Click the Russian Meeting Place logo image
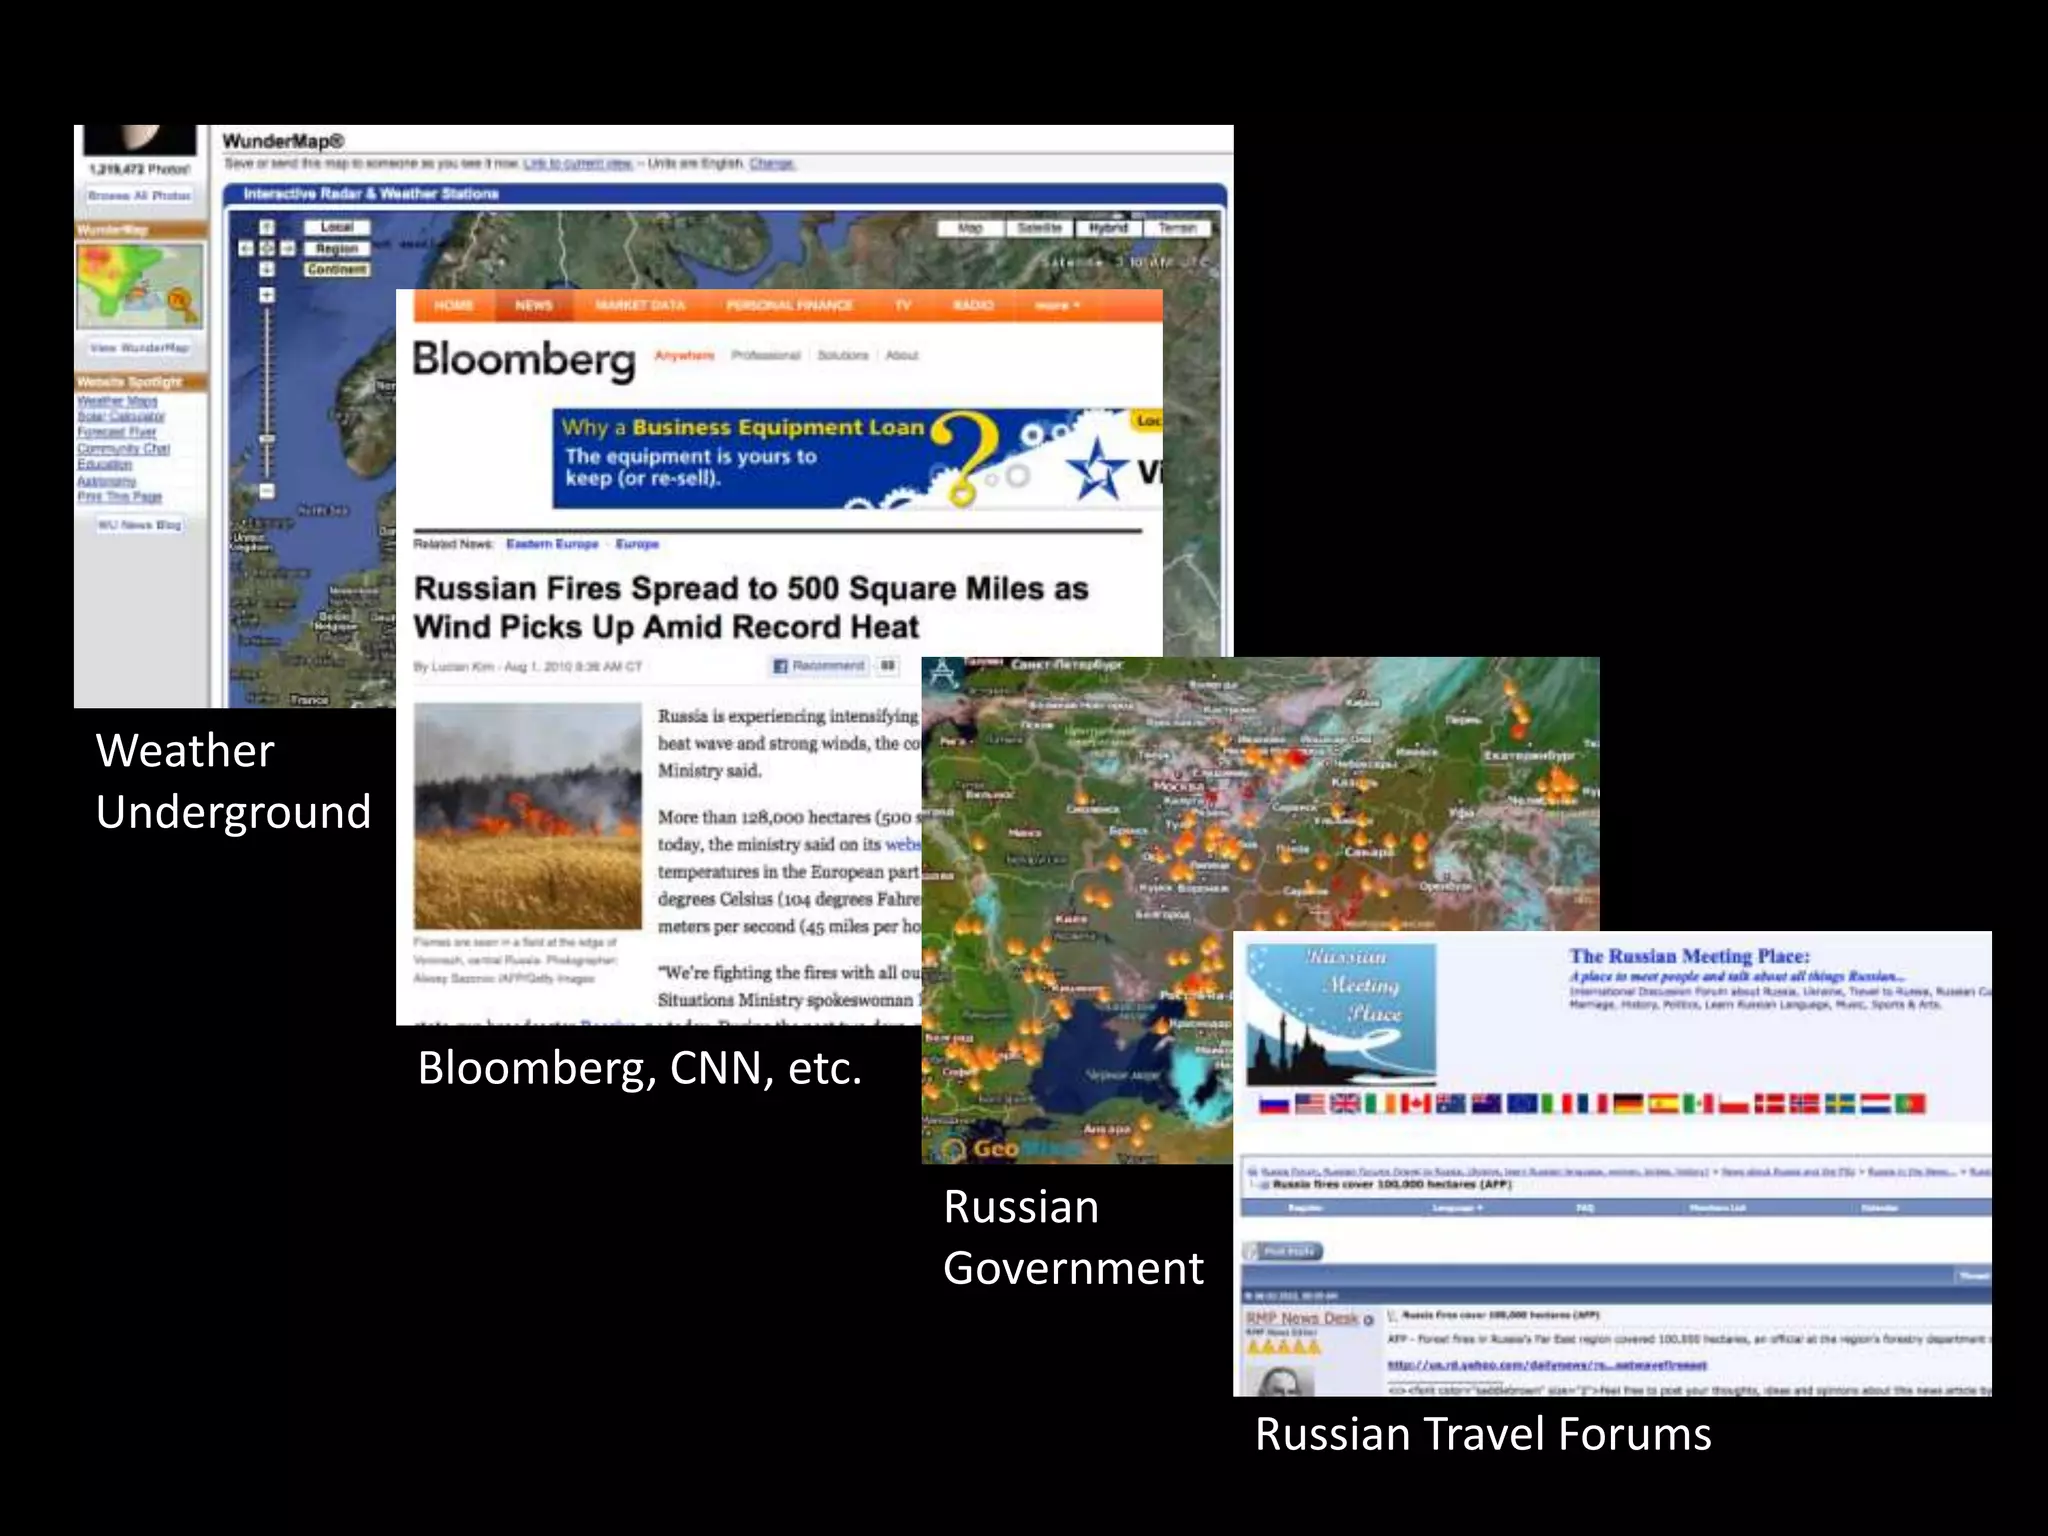The image size is (2048, 1536). [1341, 1014]
